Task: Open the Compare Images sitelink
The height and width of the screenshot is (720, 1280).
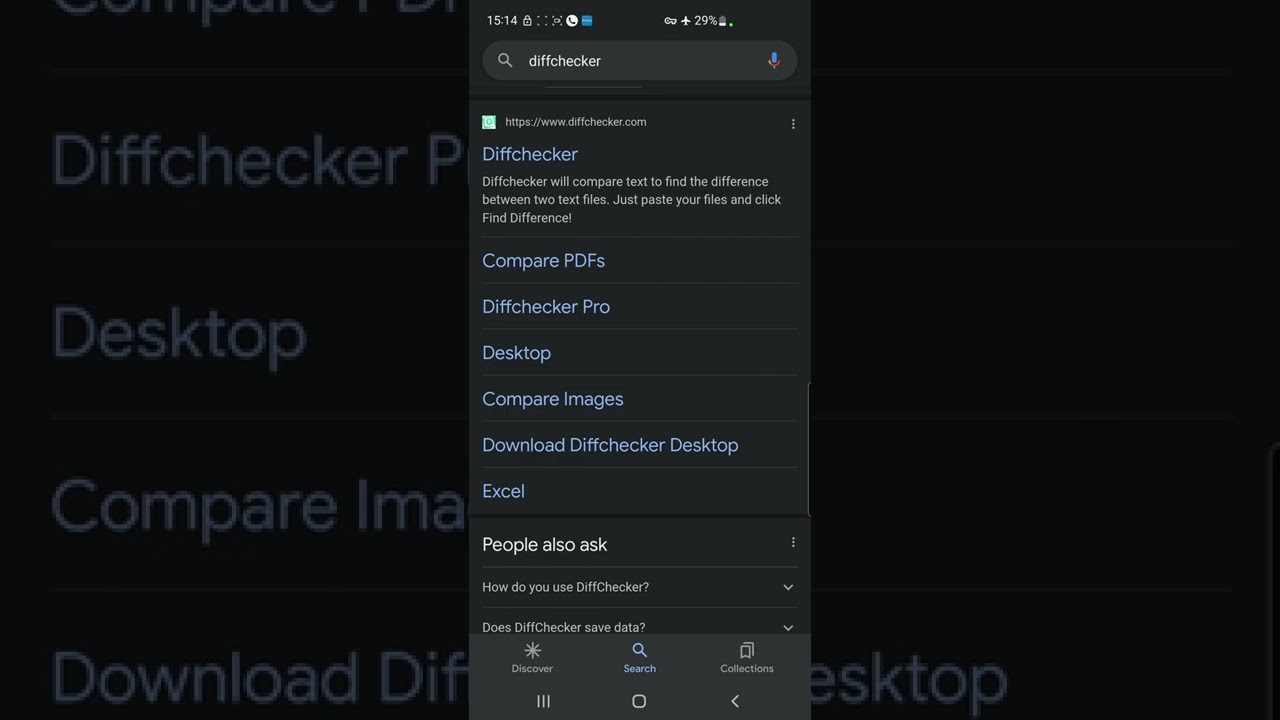Action: point(552,398)
